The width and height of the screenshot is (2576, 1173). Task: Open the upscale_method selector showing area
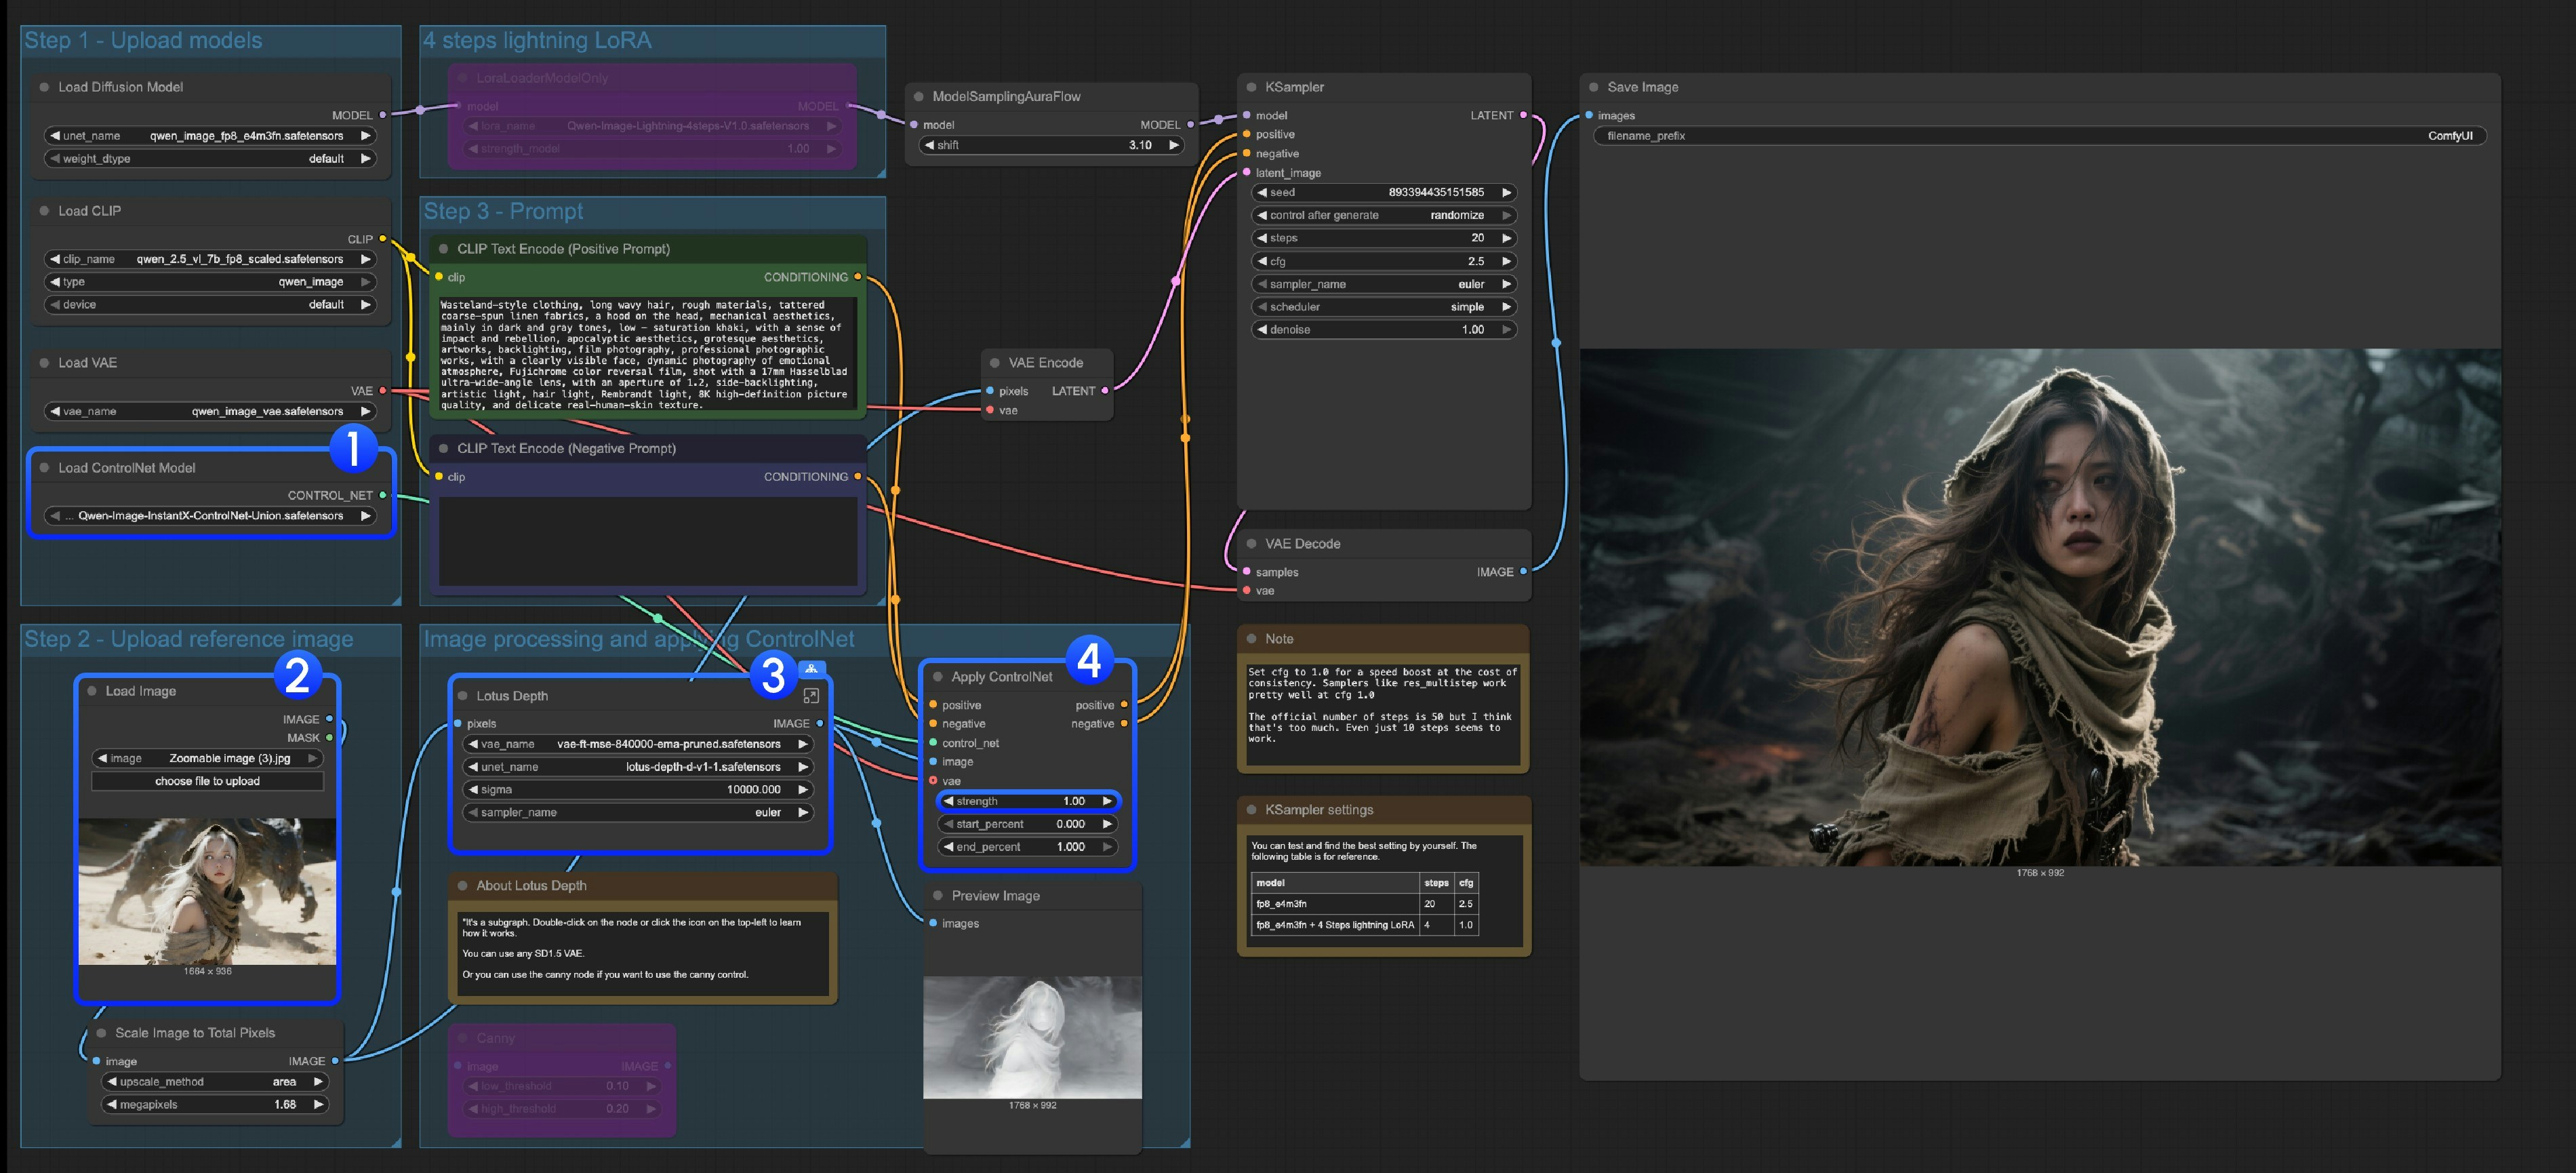coord(214,1081)
